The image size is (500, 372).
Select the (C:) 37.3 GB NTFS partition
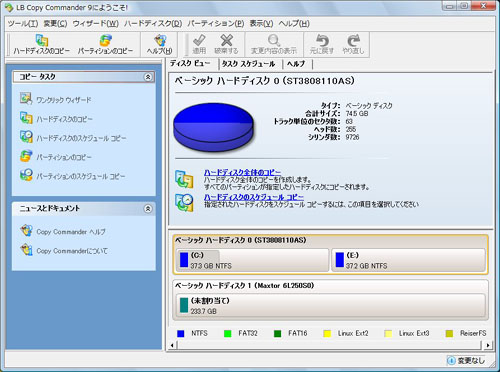pos(253,260)
